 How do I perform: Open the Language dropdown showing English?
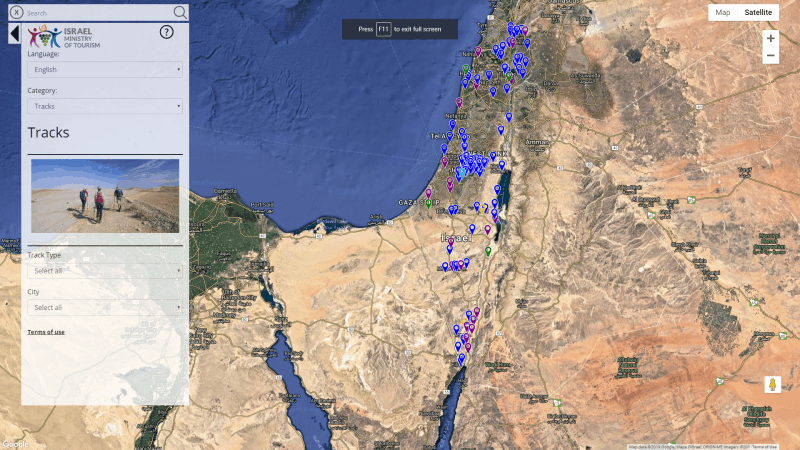tap(105, 70)
